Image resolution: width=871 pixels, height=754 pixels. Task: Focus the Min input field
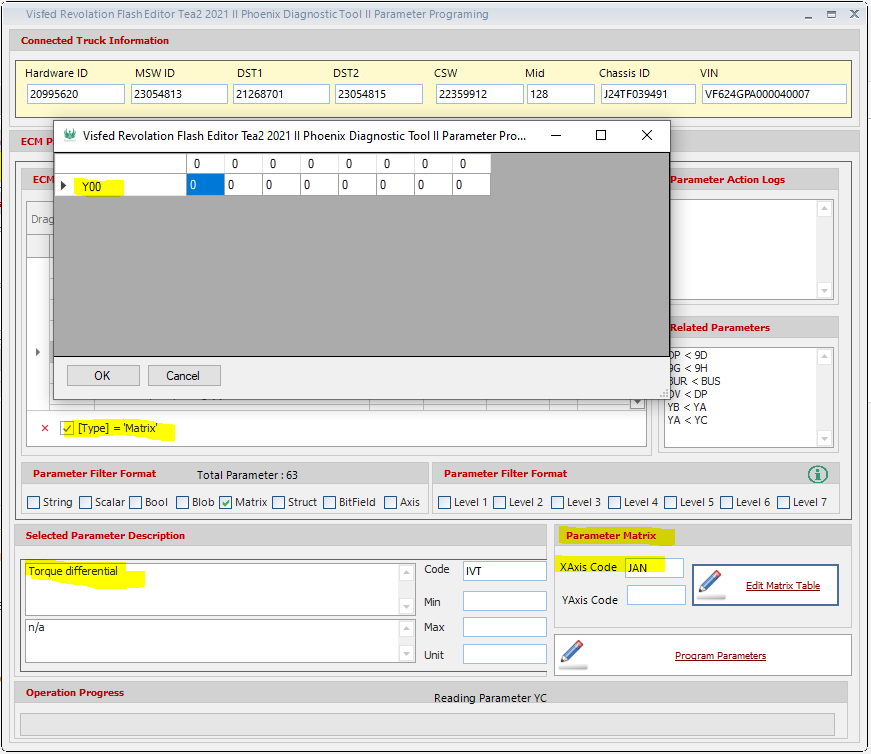pyautogui.click(x=505, y=601)
